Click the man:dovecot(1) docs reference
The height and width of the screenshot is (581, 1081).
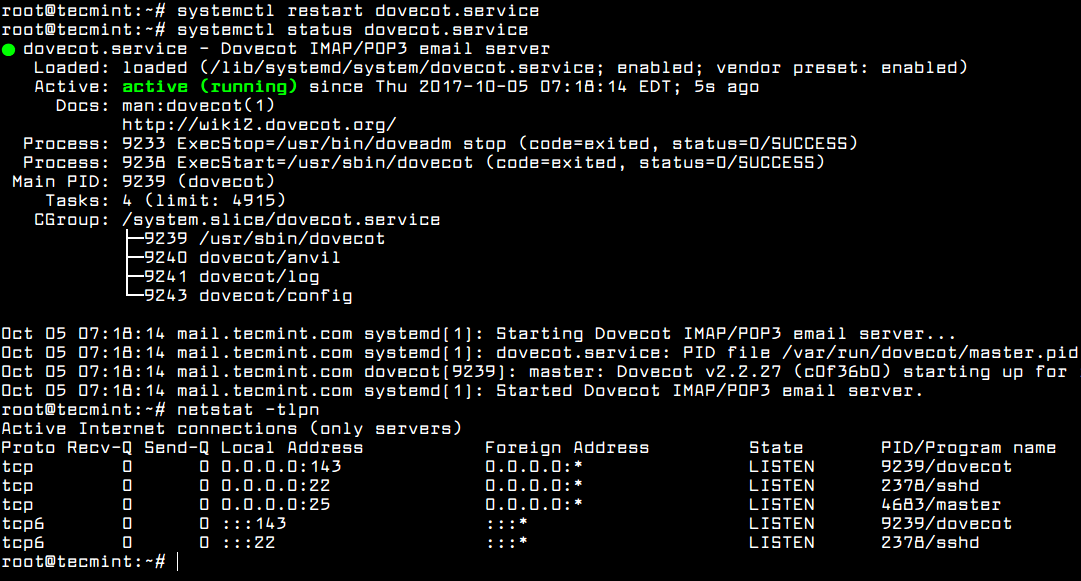pyautogui.click(x=199, y=105)
